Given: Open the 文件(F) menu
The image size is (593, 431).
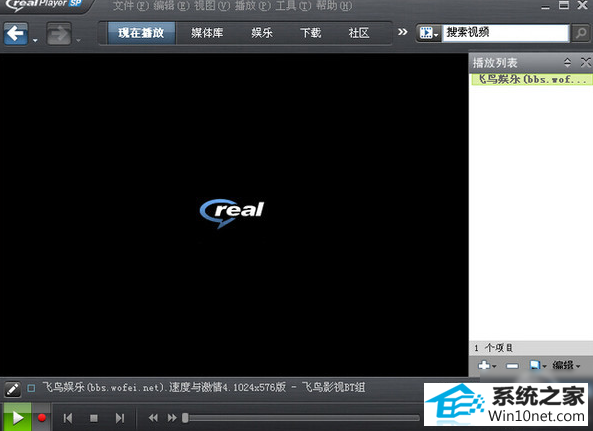Looking at the screenshot, I should pyautogui.click(x=131, y=6).
